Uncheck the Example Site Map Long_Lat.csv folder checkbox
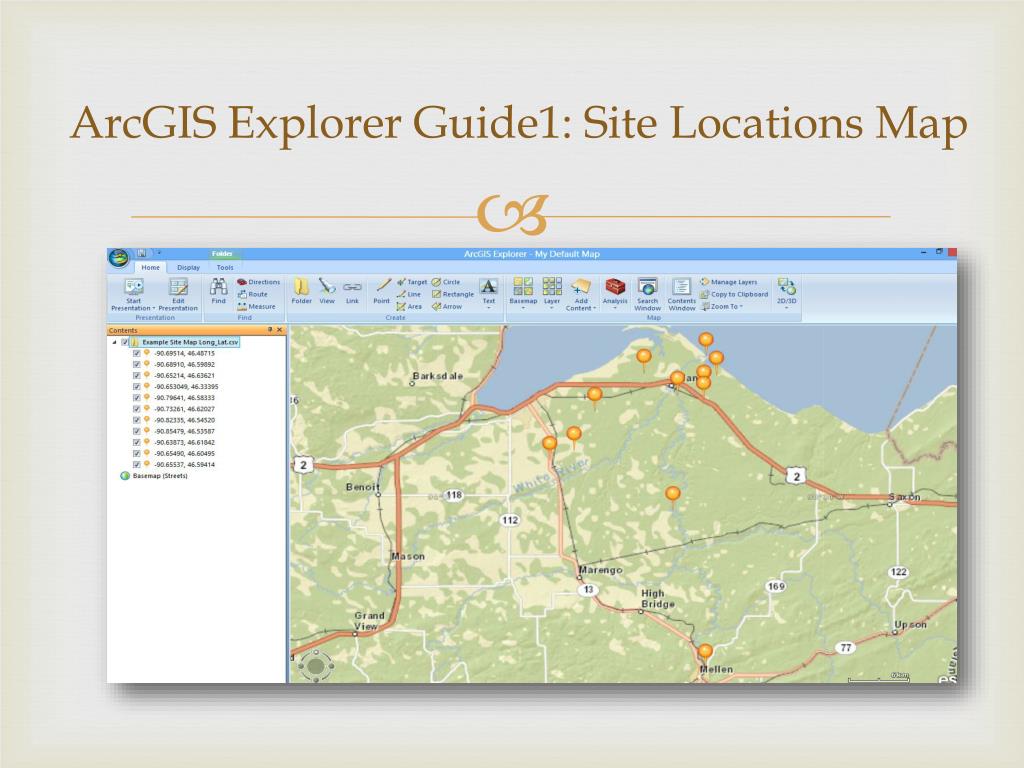Viewport: 1024px width, 768px height. point(125,342)
